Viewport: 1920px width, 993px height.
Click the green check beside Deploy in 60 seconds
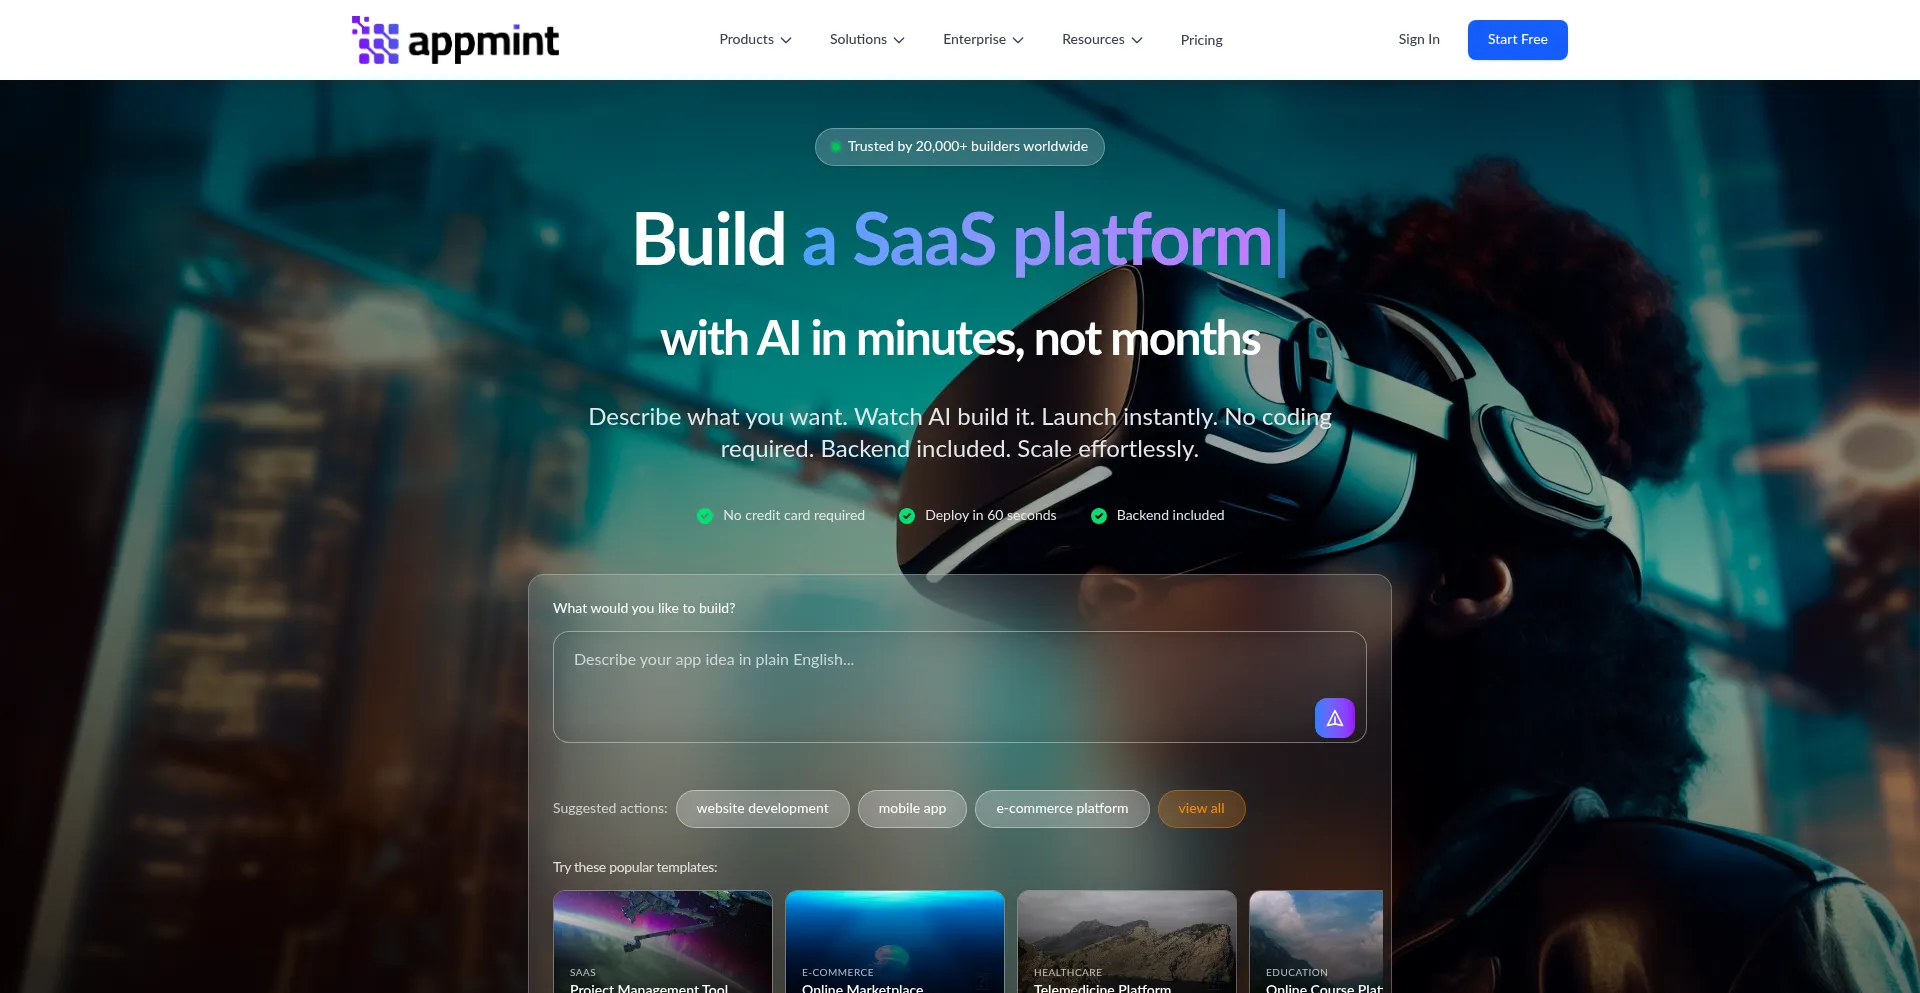pos(907,516)
